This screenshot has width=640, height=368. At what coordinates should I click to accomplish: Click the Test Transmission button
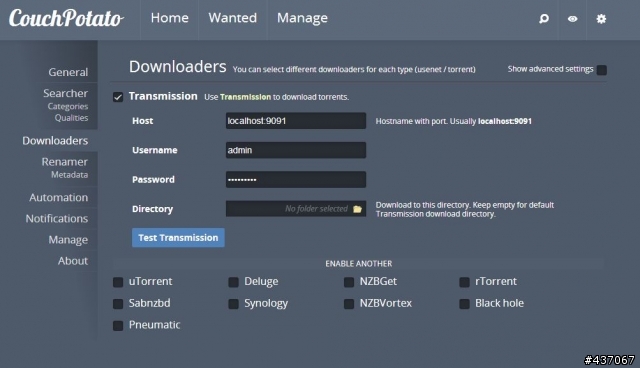coord(178,237)
